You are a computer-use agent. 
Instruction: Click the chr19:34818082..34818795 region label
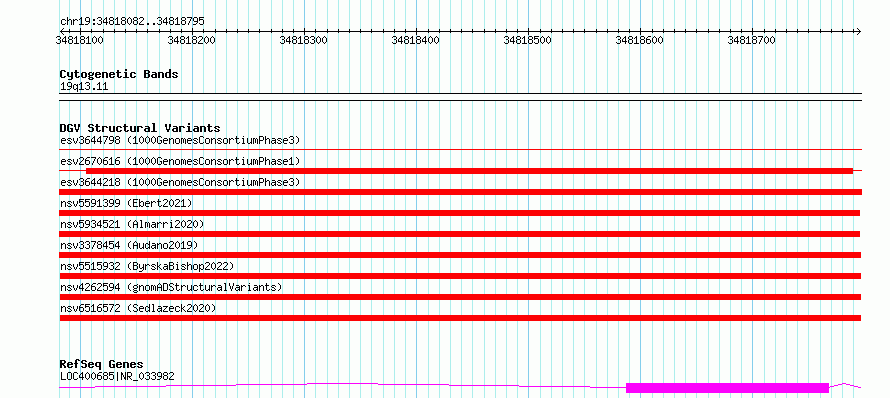tap(132, 22)
